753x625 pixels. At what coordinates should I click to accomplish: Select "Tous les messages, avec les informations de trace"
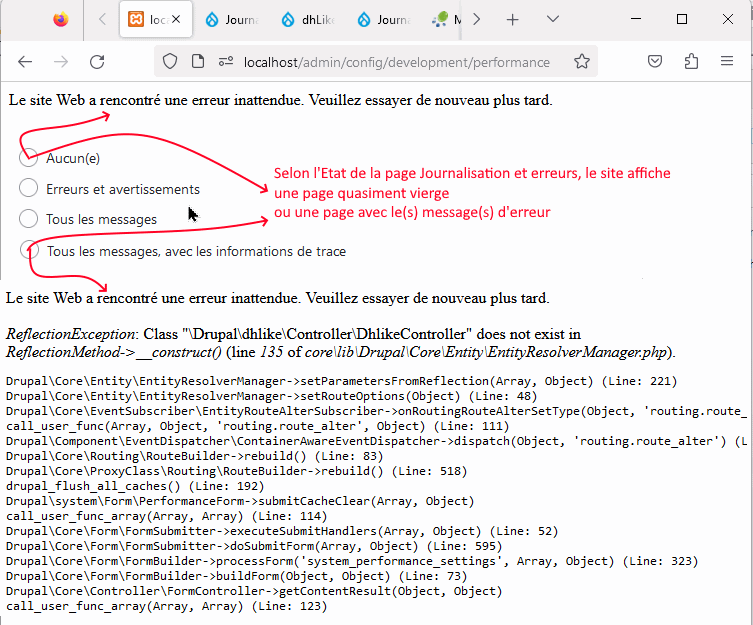(29, 250)
